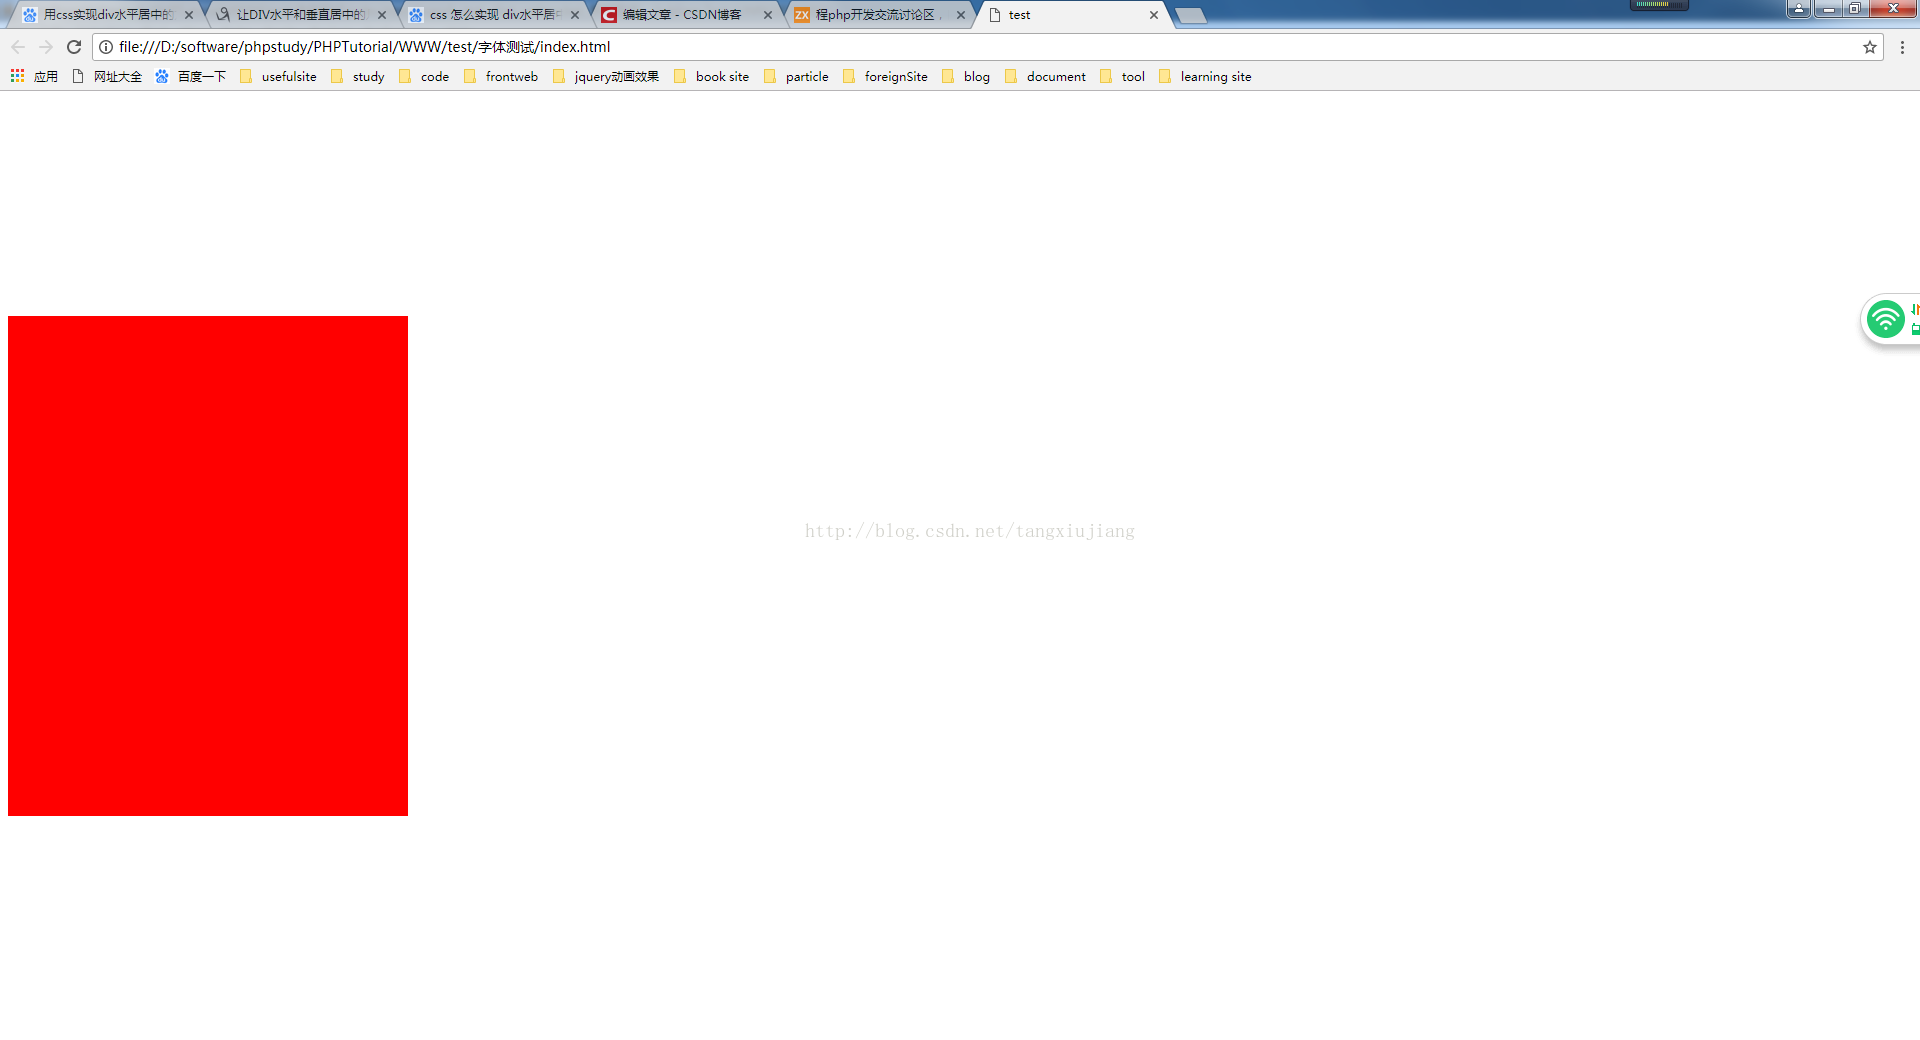Click the red div box
This screenshot has height=1040, width=1920.
tap(208, 566)
